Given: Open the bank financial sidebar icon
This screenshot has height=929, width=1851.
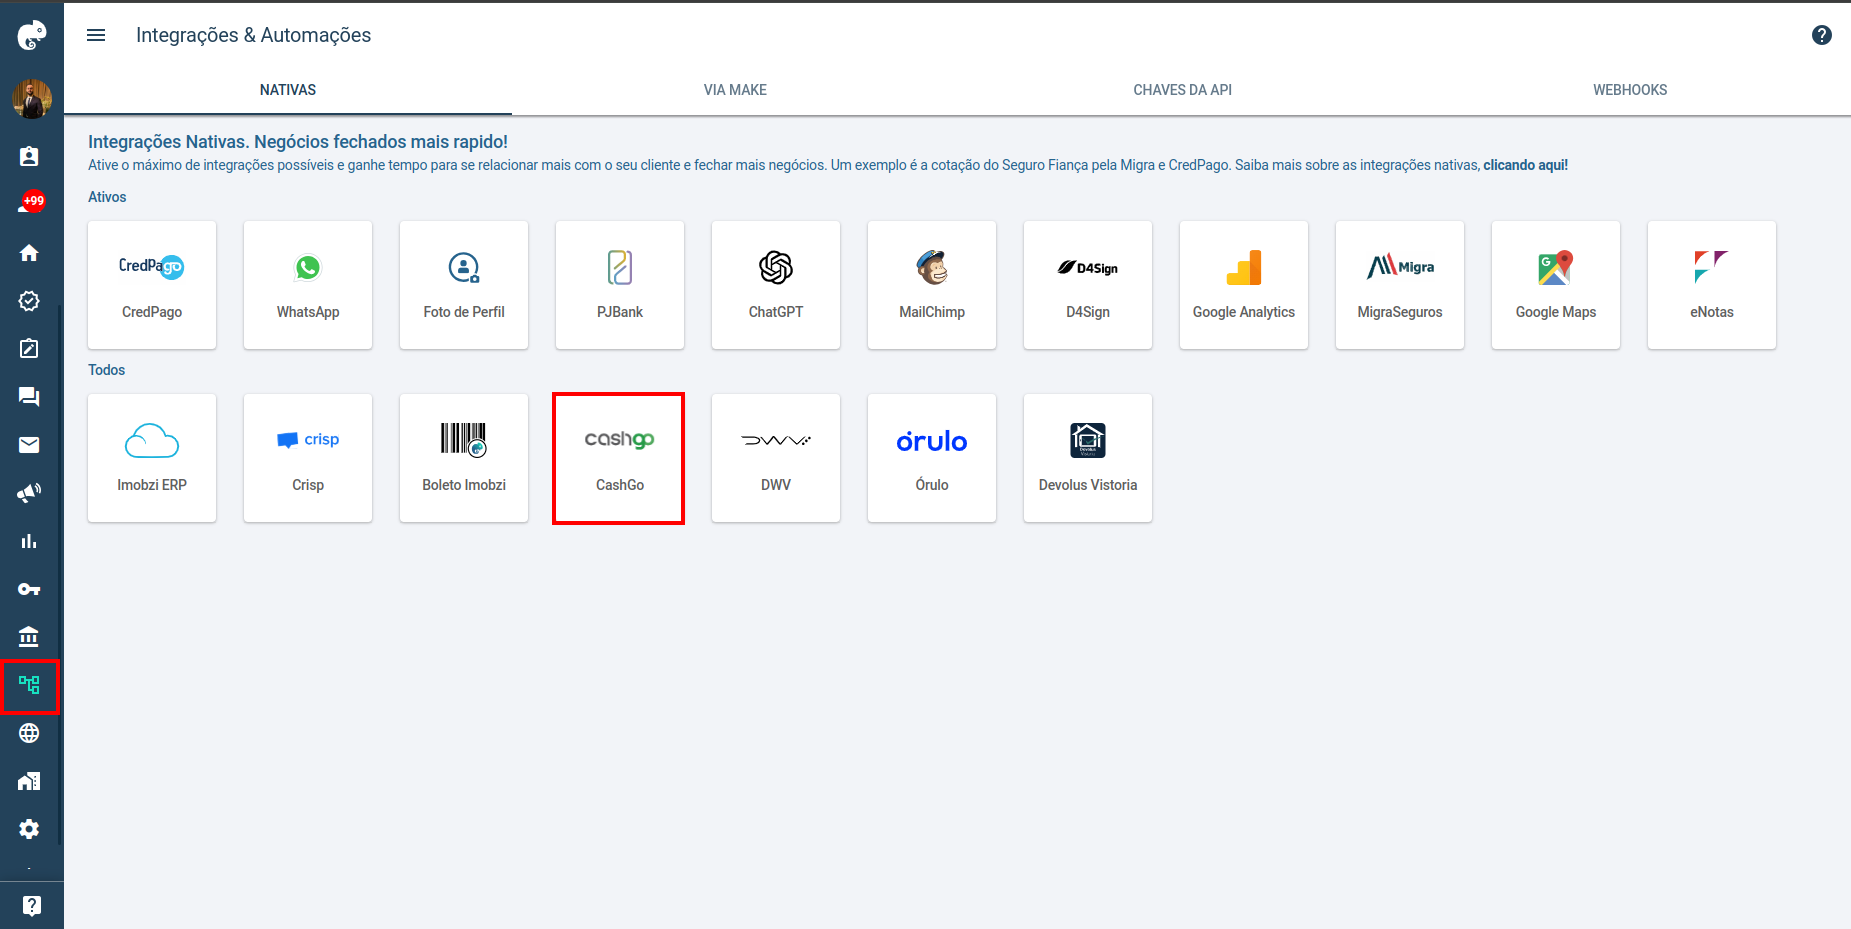Looking at the screenshot, I should pos(29,637).
